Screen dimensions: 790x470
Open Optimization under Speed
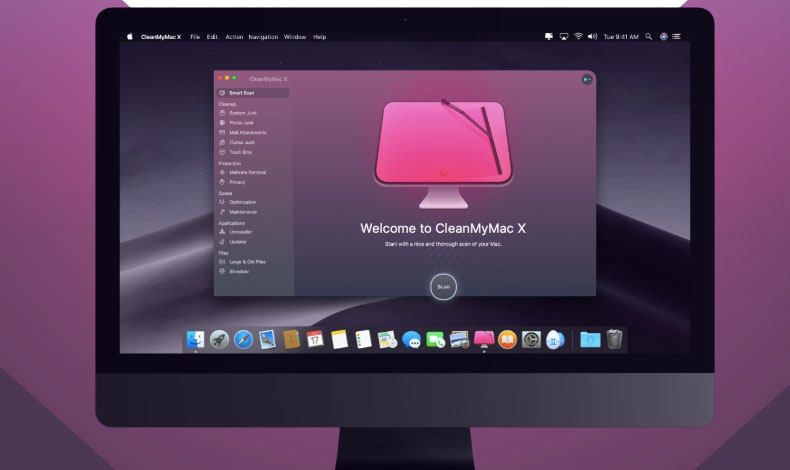point(243,202)
